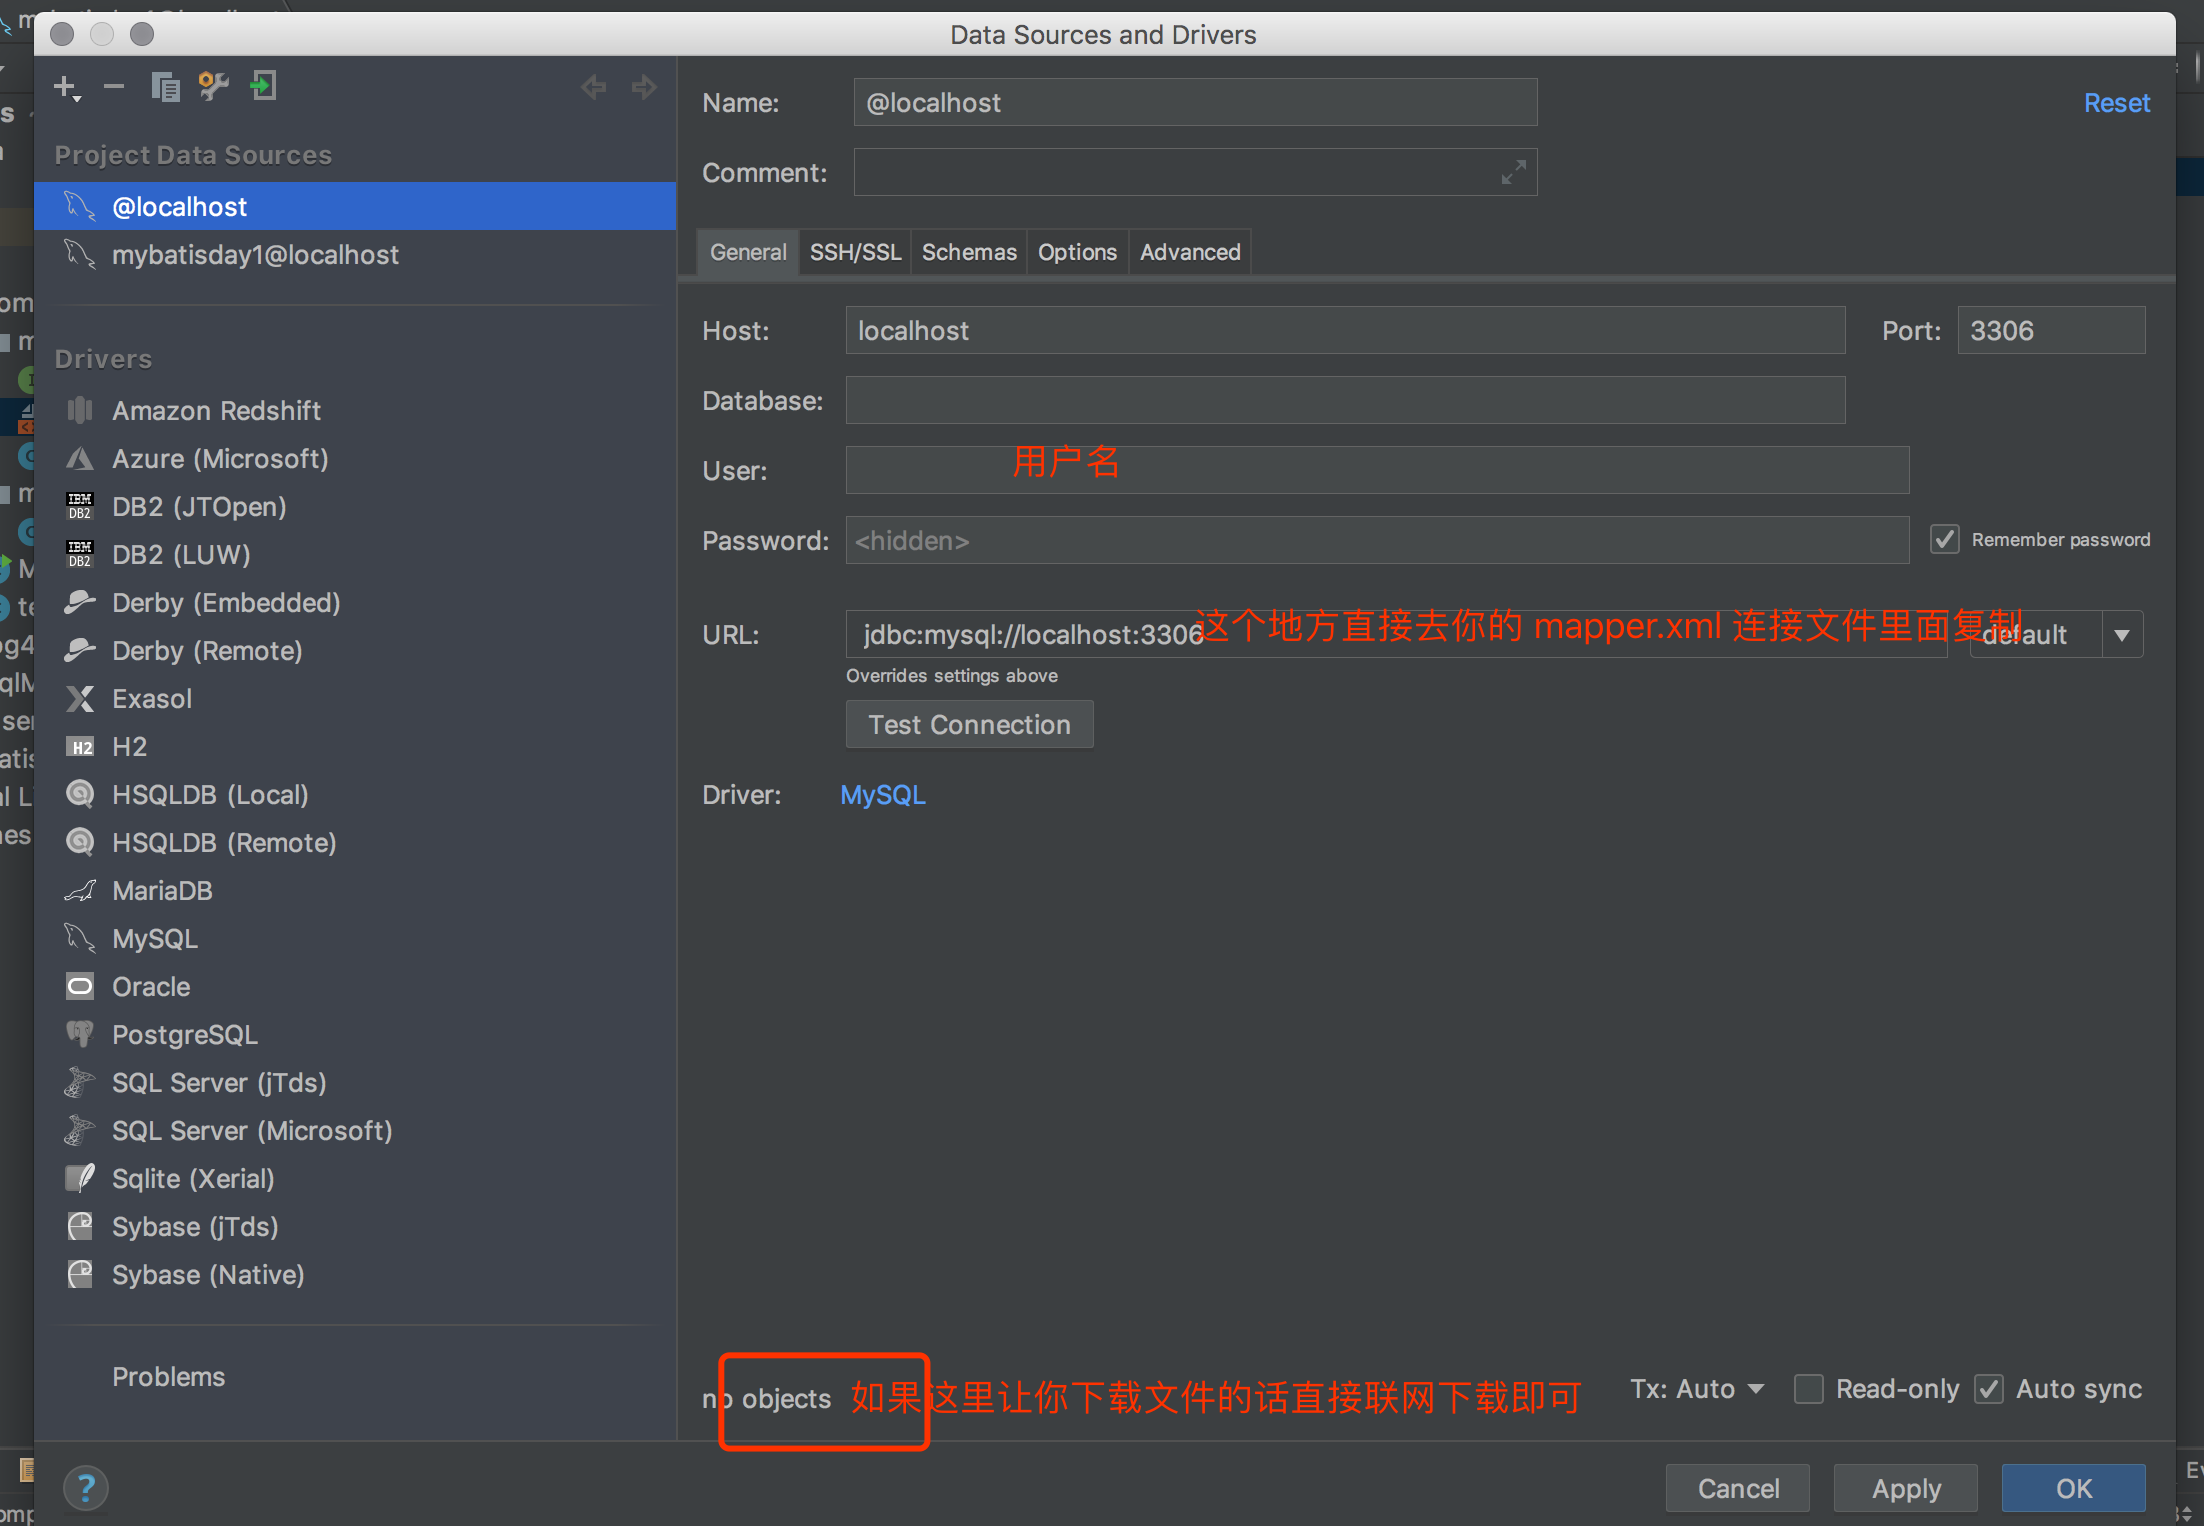Click the back navigation arrow icon
This screenshot has width=2204, height=1526.
[x=593, y=87]
